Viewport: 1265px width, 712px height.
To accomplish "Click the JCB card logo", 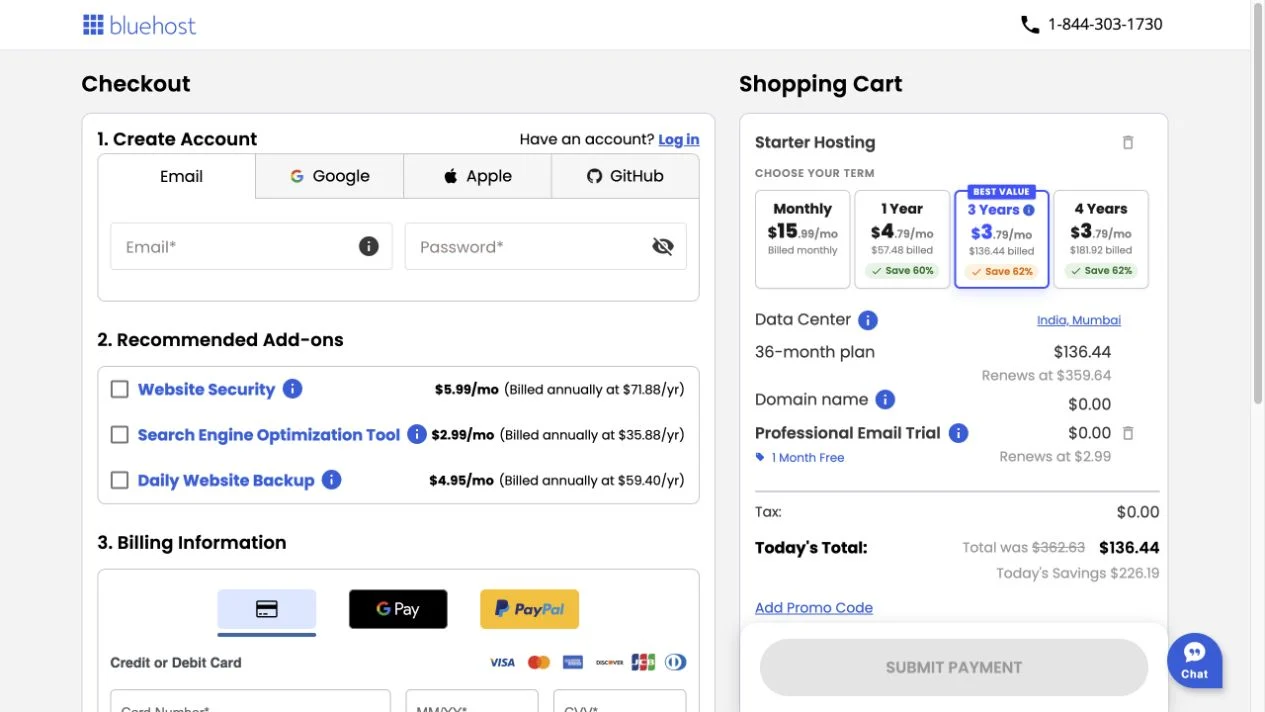I will coord(643,662).
